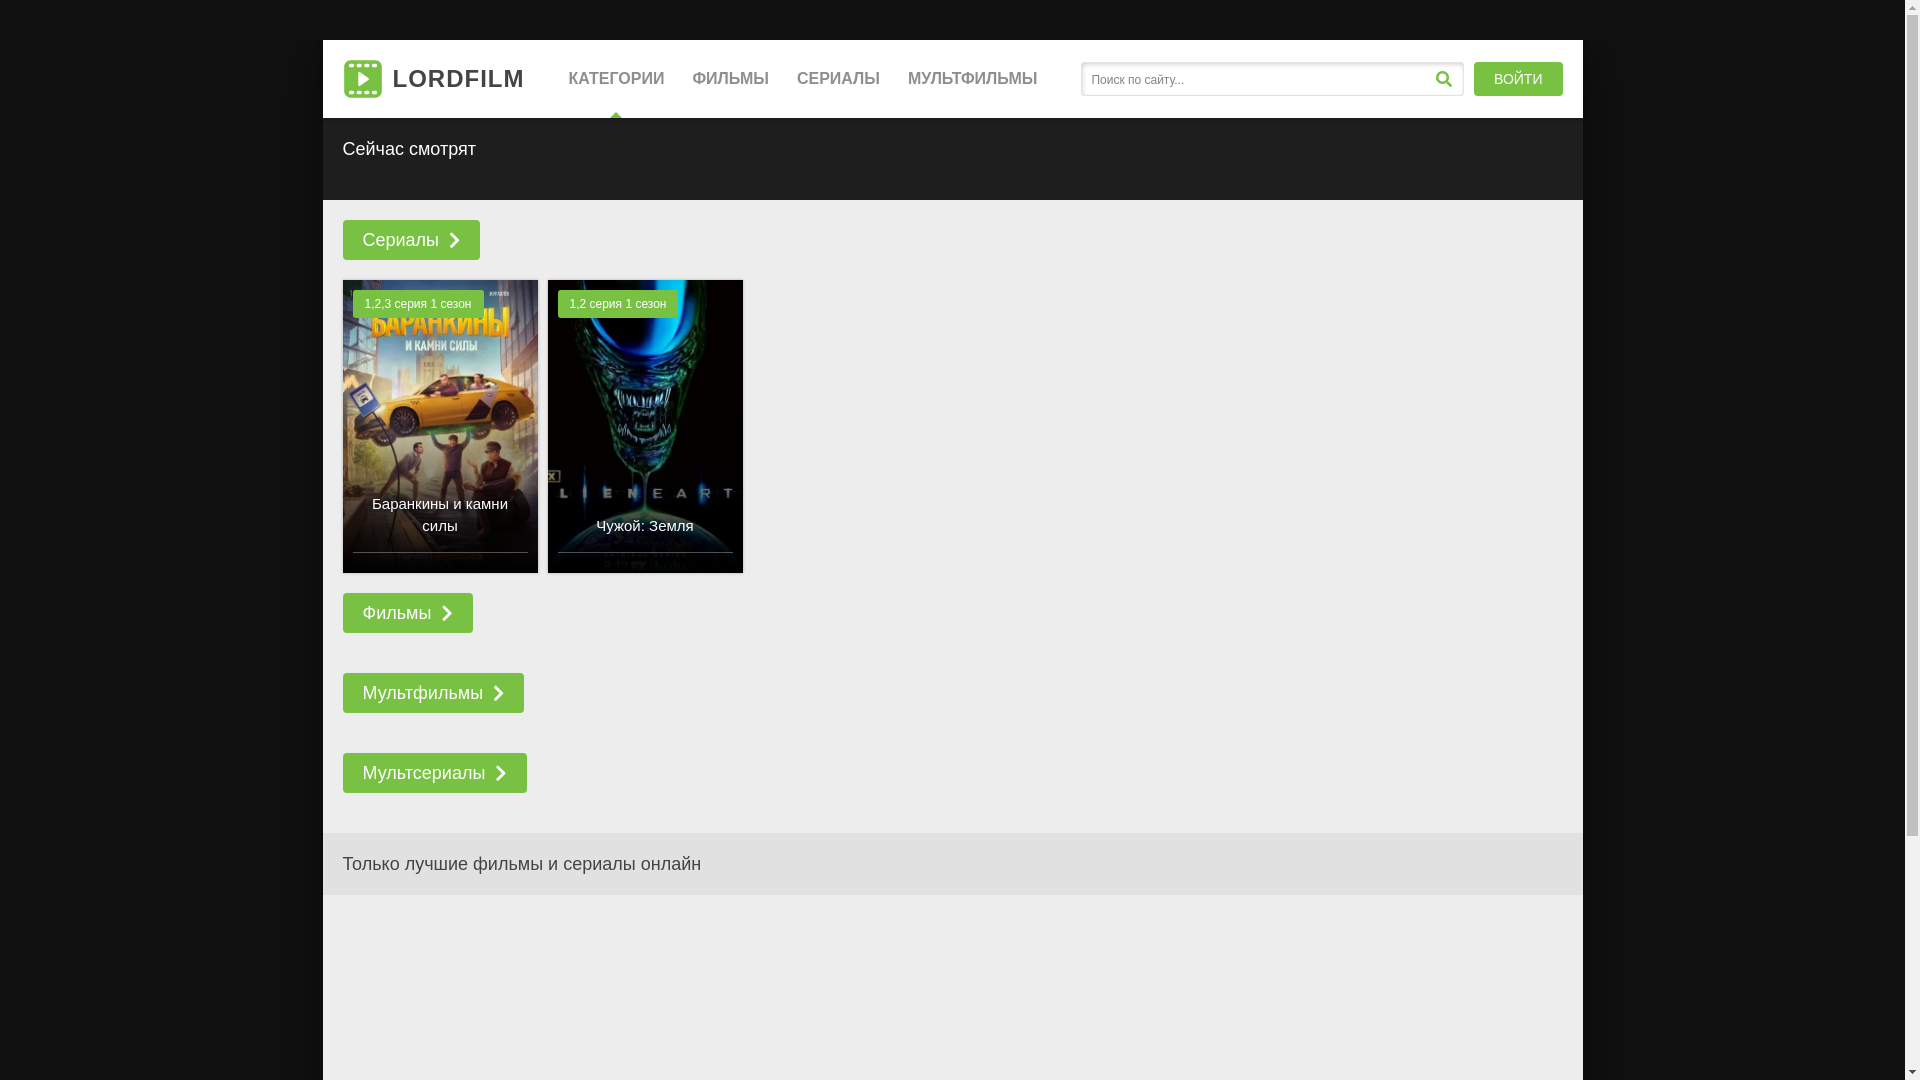Click the LORDFILM play logo icon
This screenshot has width=1920, height=1080.
tap(362, 79)
